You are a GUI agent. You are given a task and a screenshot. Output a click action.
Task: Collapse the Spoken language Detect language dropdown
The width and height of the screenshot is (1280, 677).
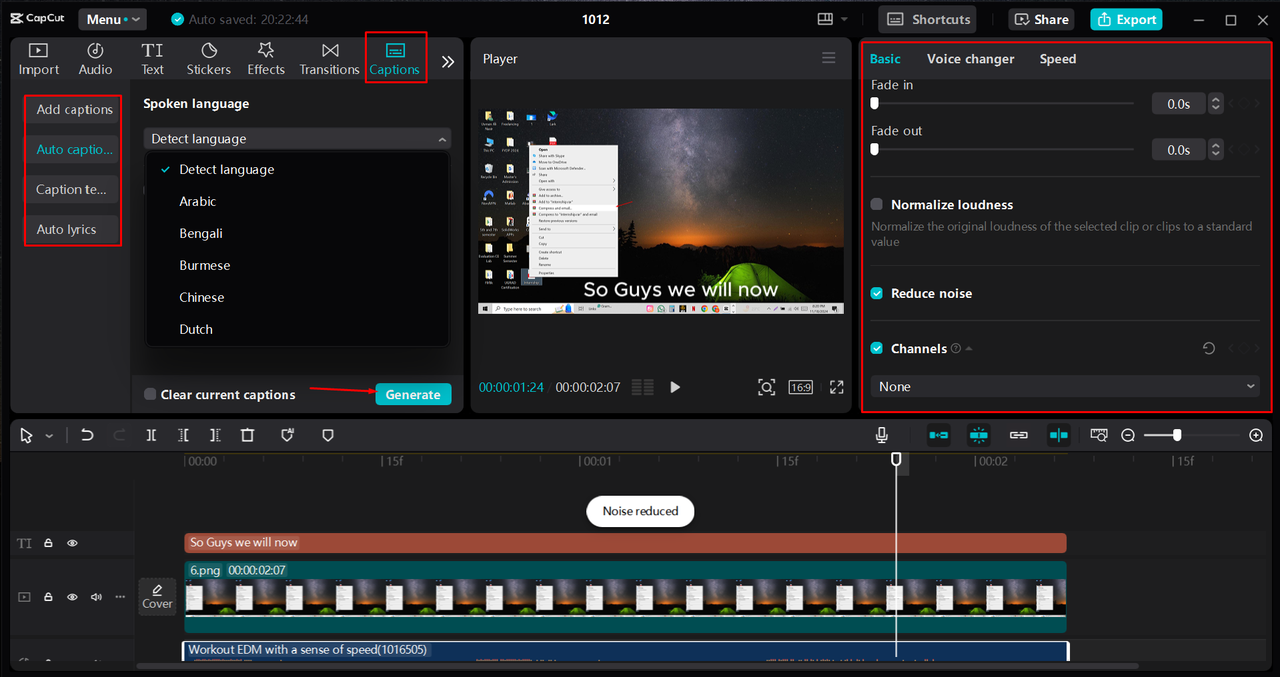[297, 139]
